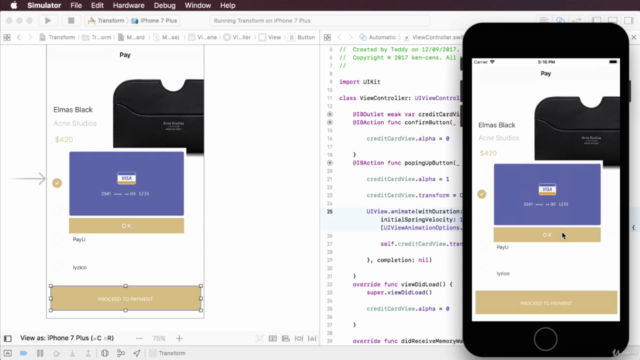Click the Add New Constraints (Pin) icon
Viewport: 640px width, 360px height.
pyautogui.click(x=299, y=338)
